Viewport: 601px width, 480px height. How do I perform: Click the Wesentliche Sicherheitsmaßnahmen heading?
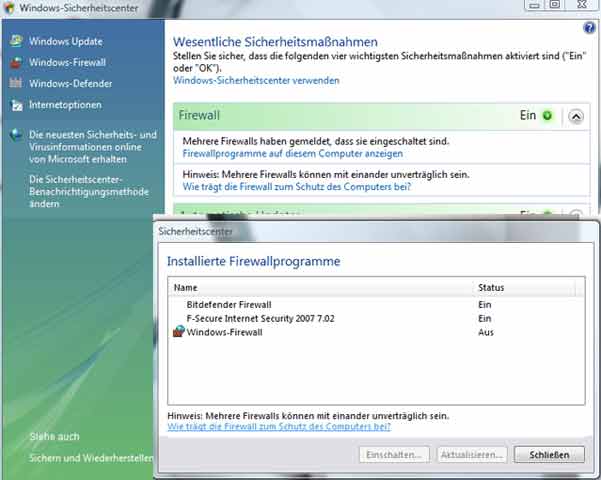click(275, 41)
